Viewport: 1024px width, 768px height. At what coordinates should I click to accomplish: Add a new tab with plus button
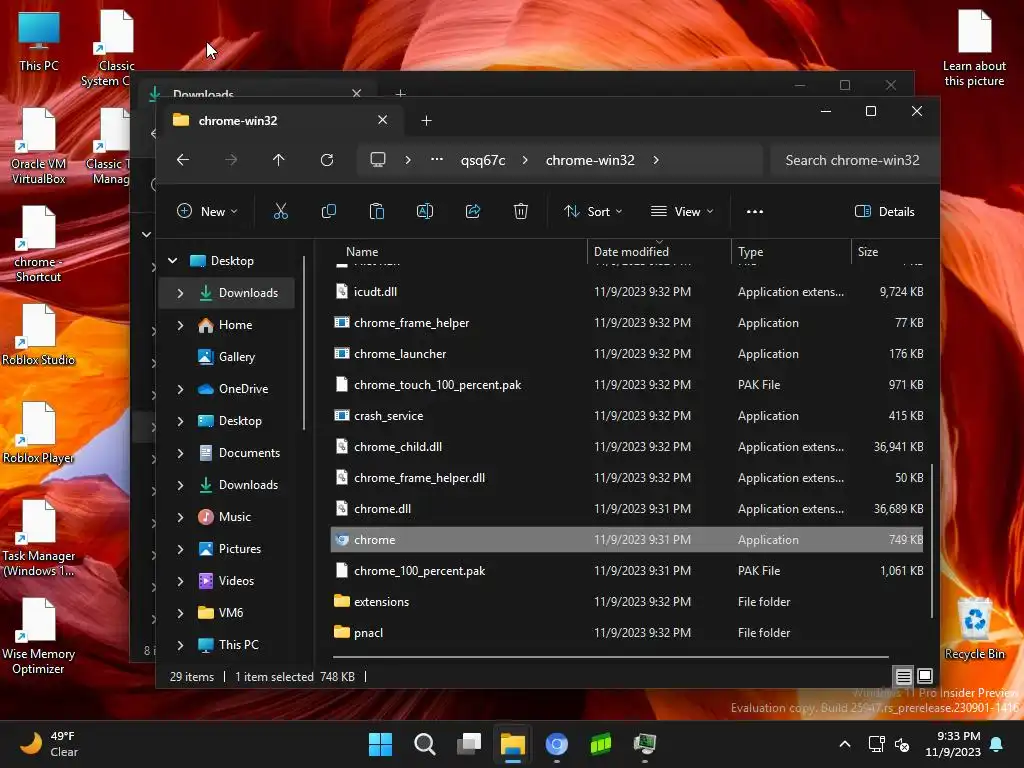[426, 120]
